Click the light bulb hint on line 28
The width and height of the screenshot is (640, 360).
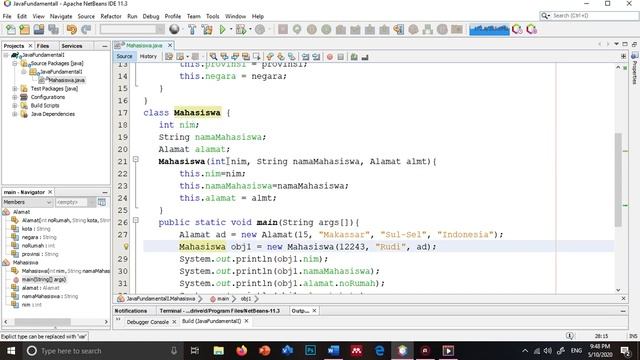point(126,247)
